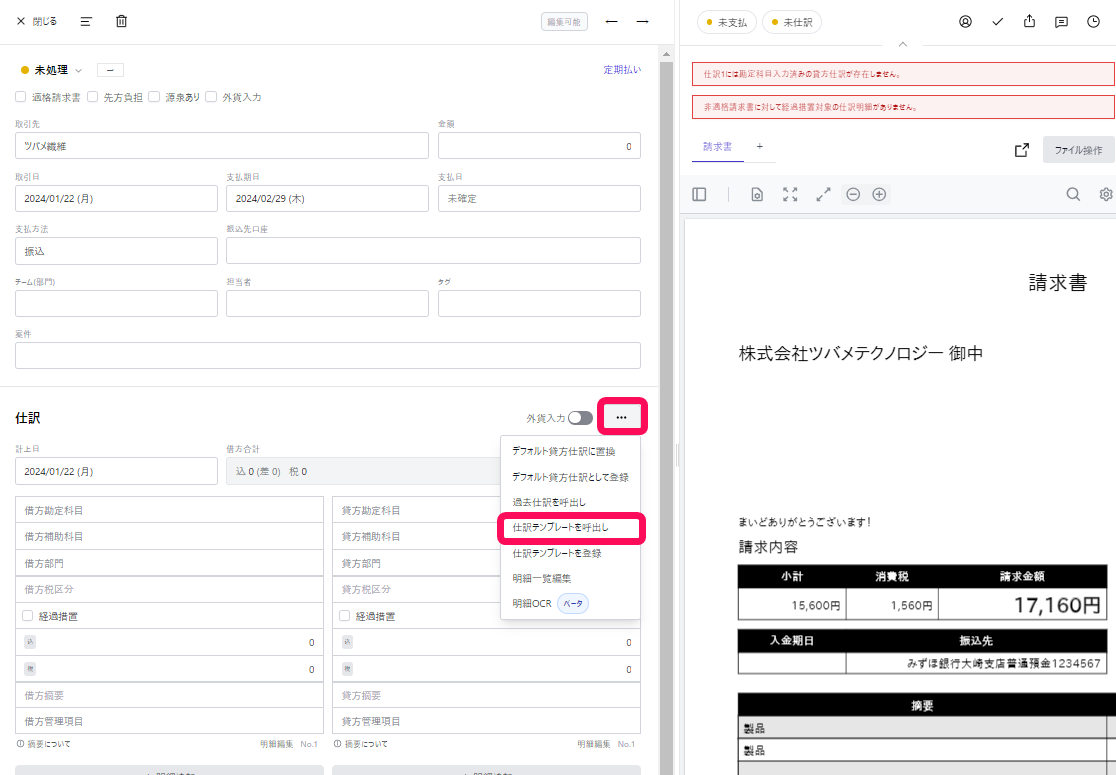Open the 計上日 date field
This screenshot has height=775, width=1116.
point(116,471)
